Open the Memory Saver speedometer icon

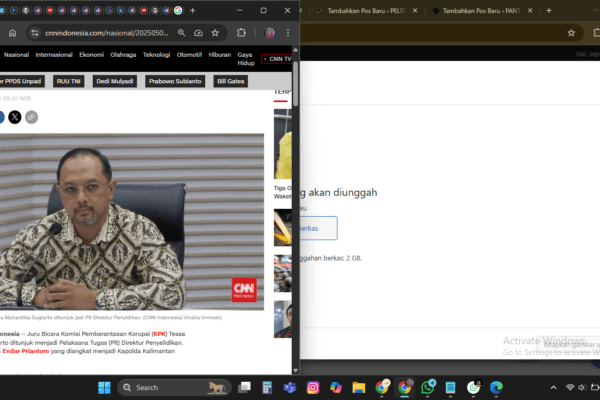pyautogui.click(x=198, y=33)
